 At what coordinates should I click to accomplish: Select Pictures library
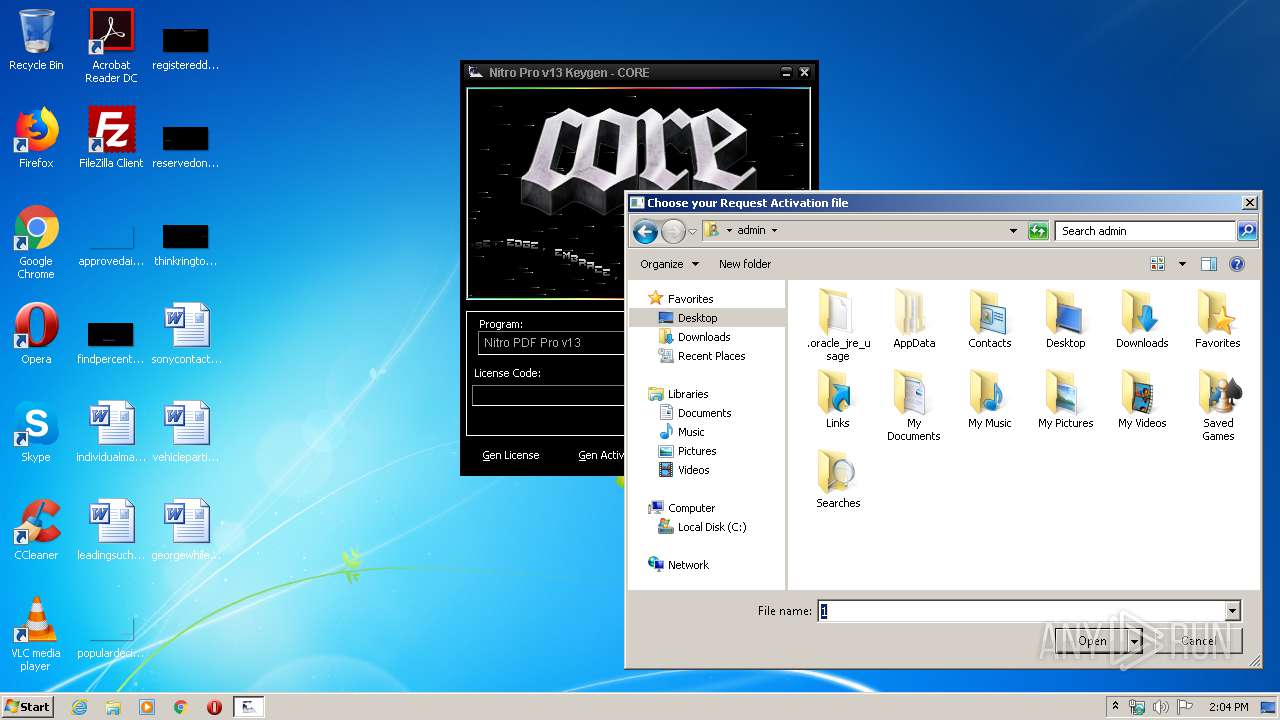tap(687, 451)
